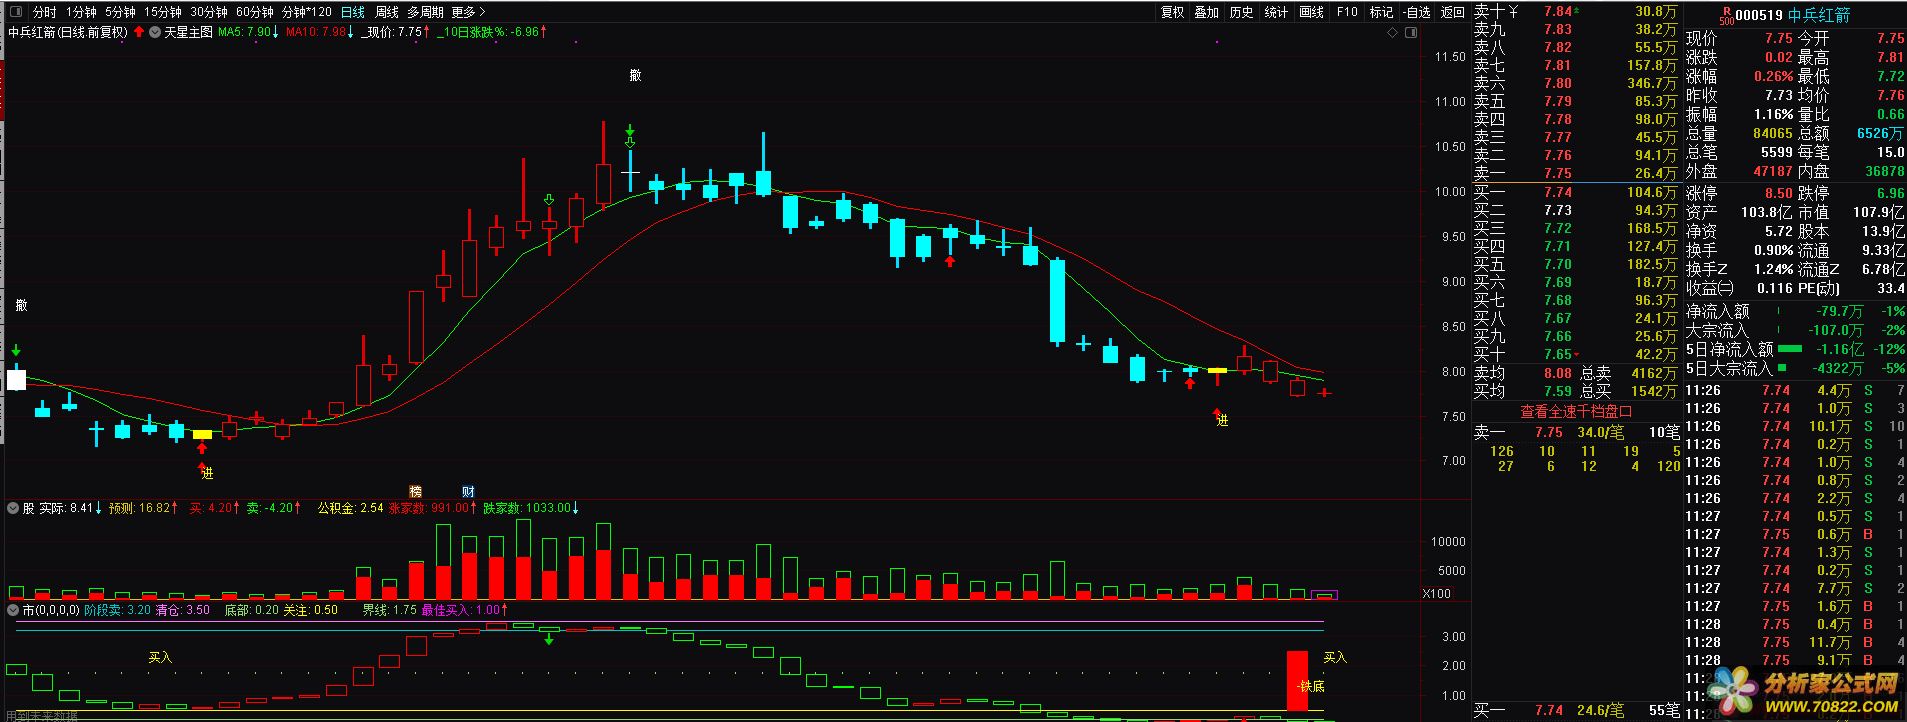Click the 跌停 6.96 value
Viewport: 1907px width, 722px height.
[1890, 193]
